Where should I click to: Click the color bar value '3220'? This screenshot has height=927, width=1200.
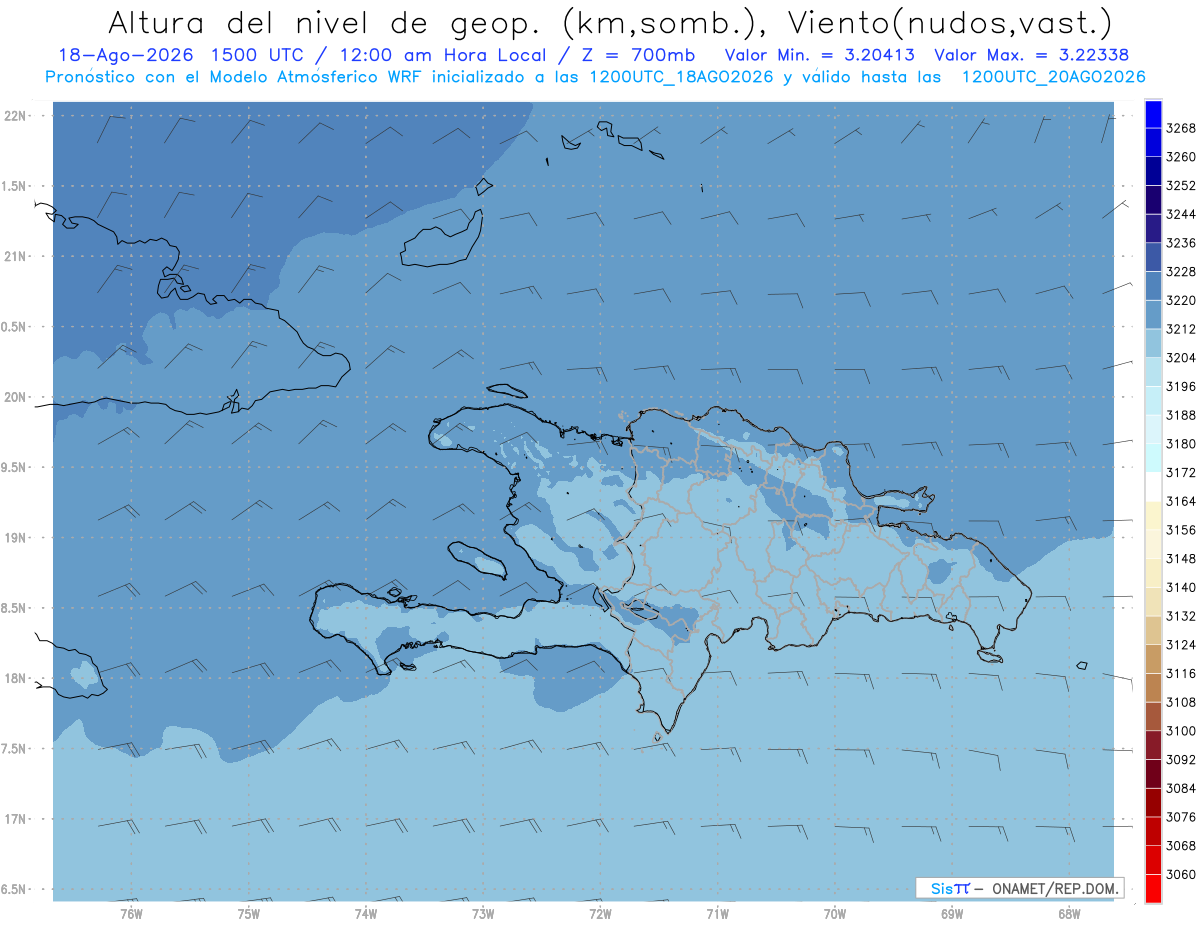tap(1181, 300)
